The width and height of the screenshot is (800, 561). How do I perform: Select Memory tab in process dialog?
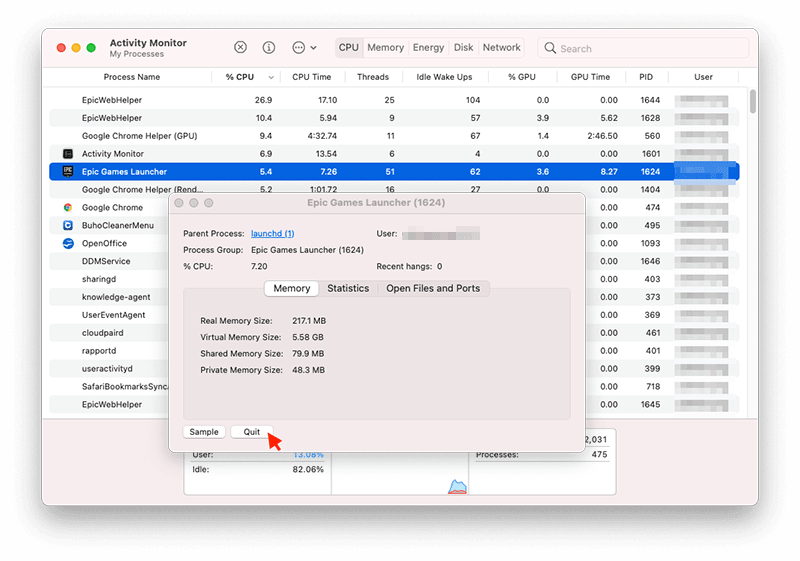point(291,288)
